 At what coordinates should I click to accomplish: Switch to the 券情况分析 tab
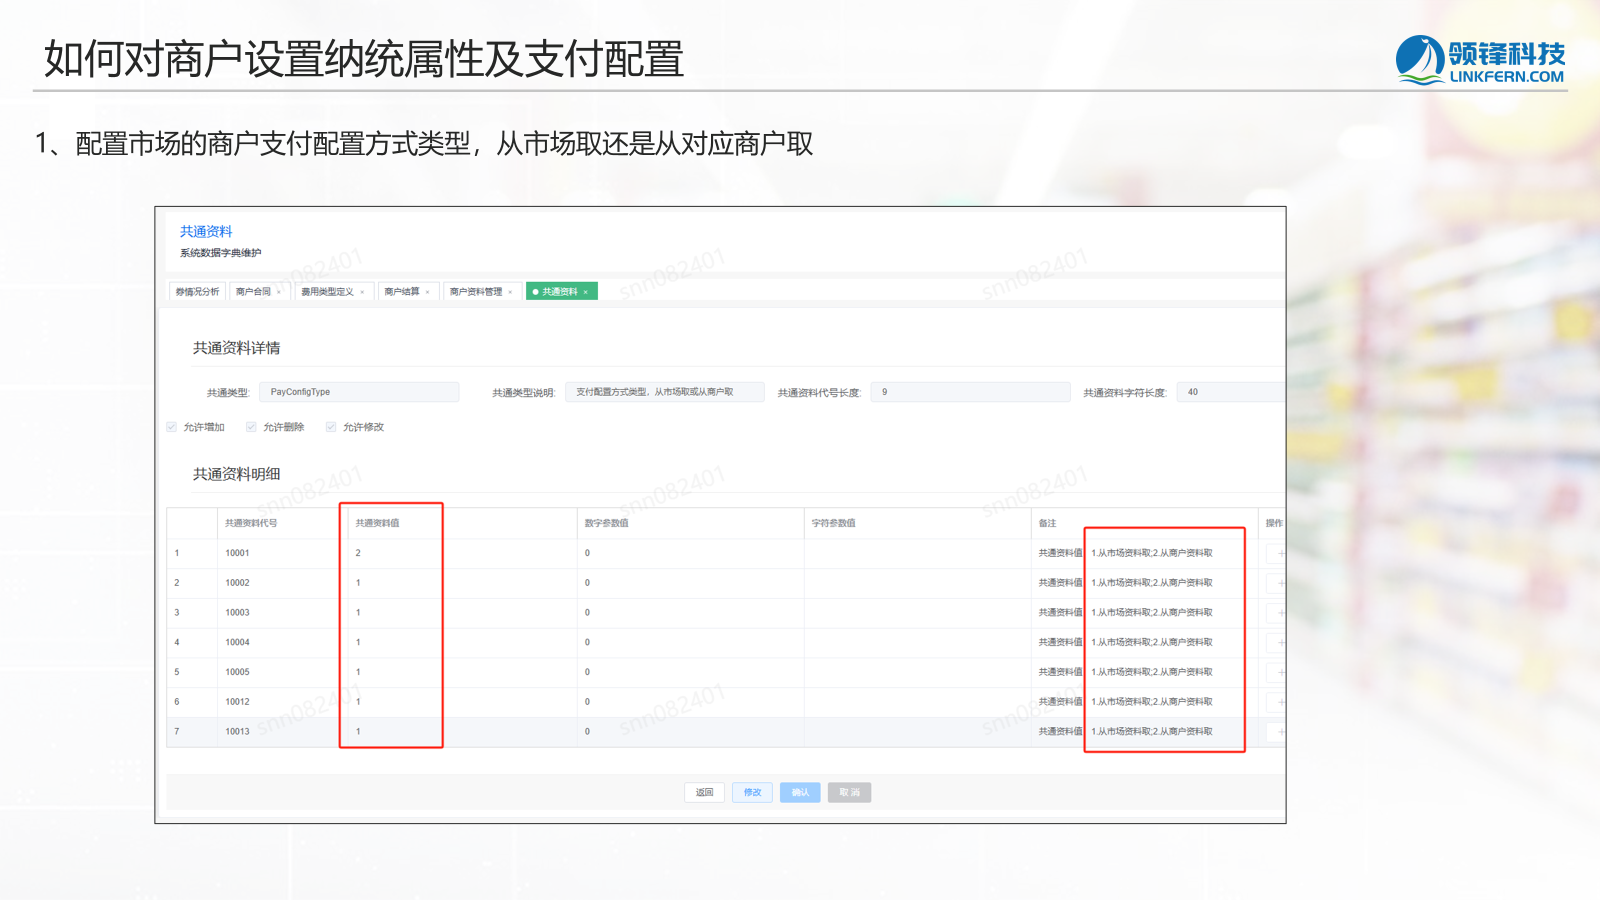pyautogui.click(x=197, y=292)
